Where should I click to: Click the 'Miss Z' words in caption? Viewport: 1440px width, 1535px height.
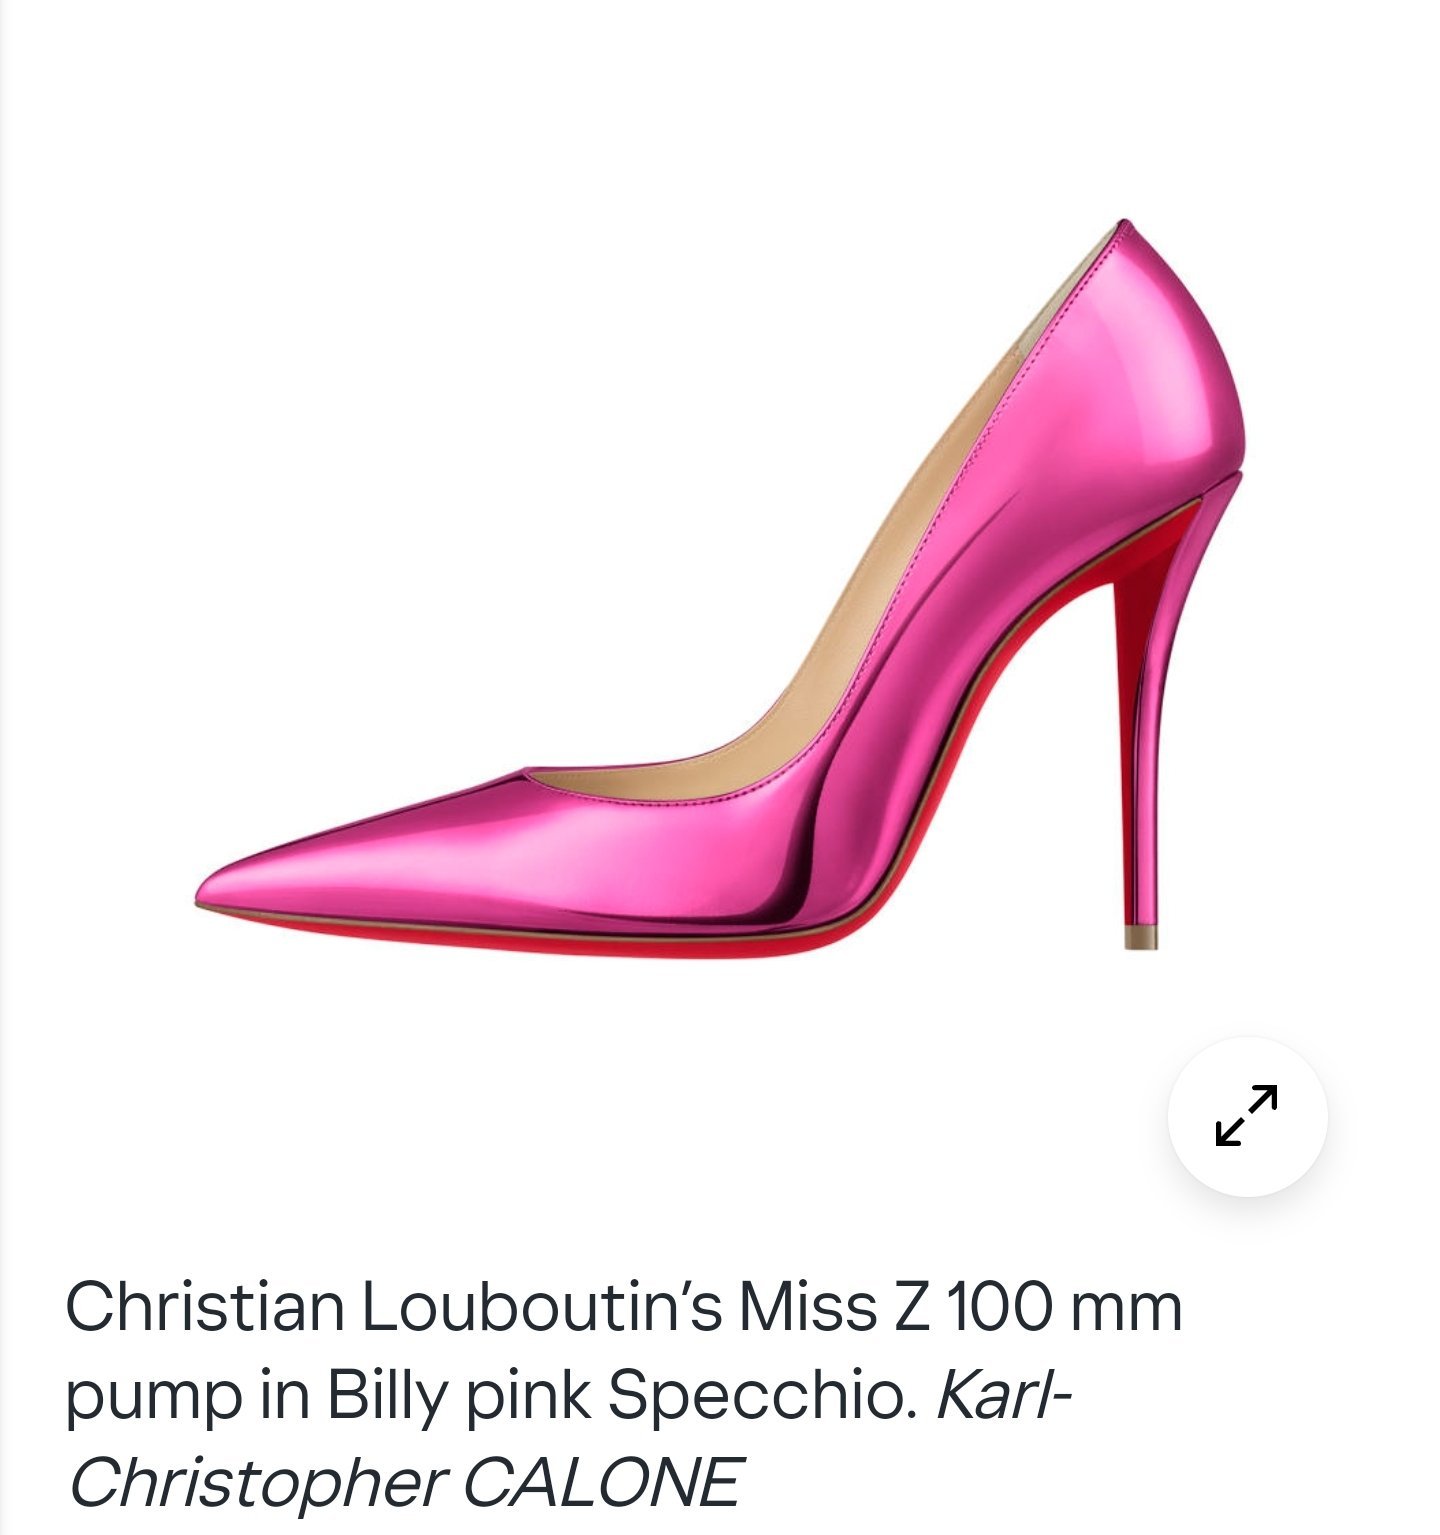834,1306
